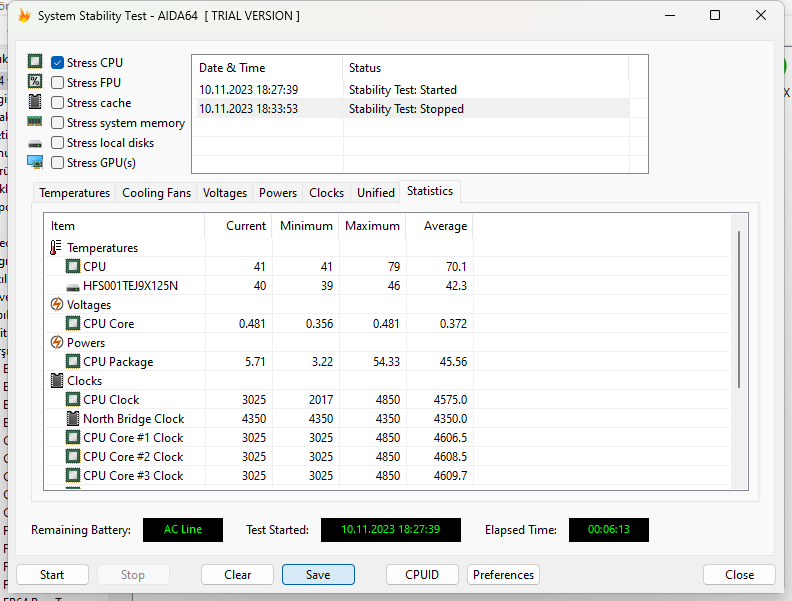Open the Powers tab
792x601 pixels.
[278, 193]
